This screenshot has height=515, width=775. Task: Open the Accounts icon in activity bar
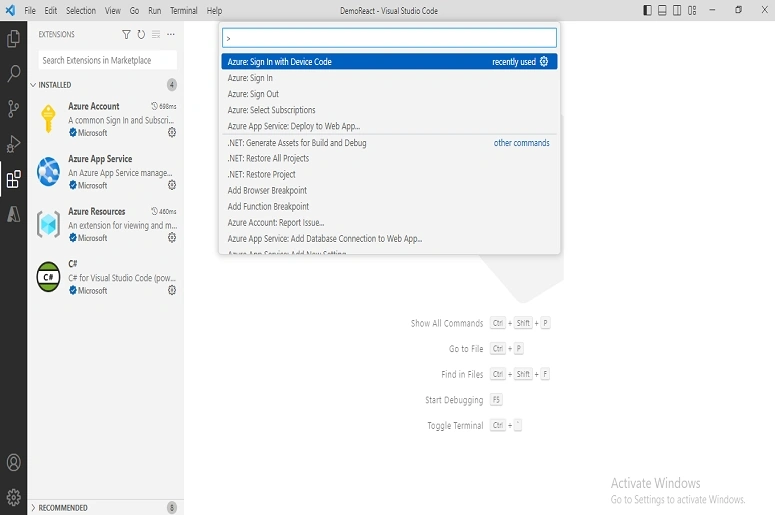(13, 463)
